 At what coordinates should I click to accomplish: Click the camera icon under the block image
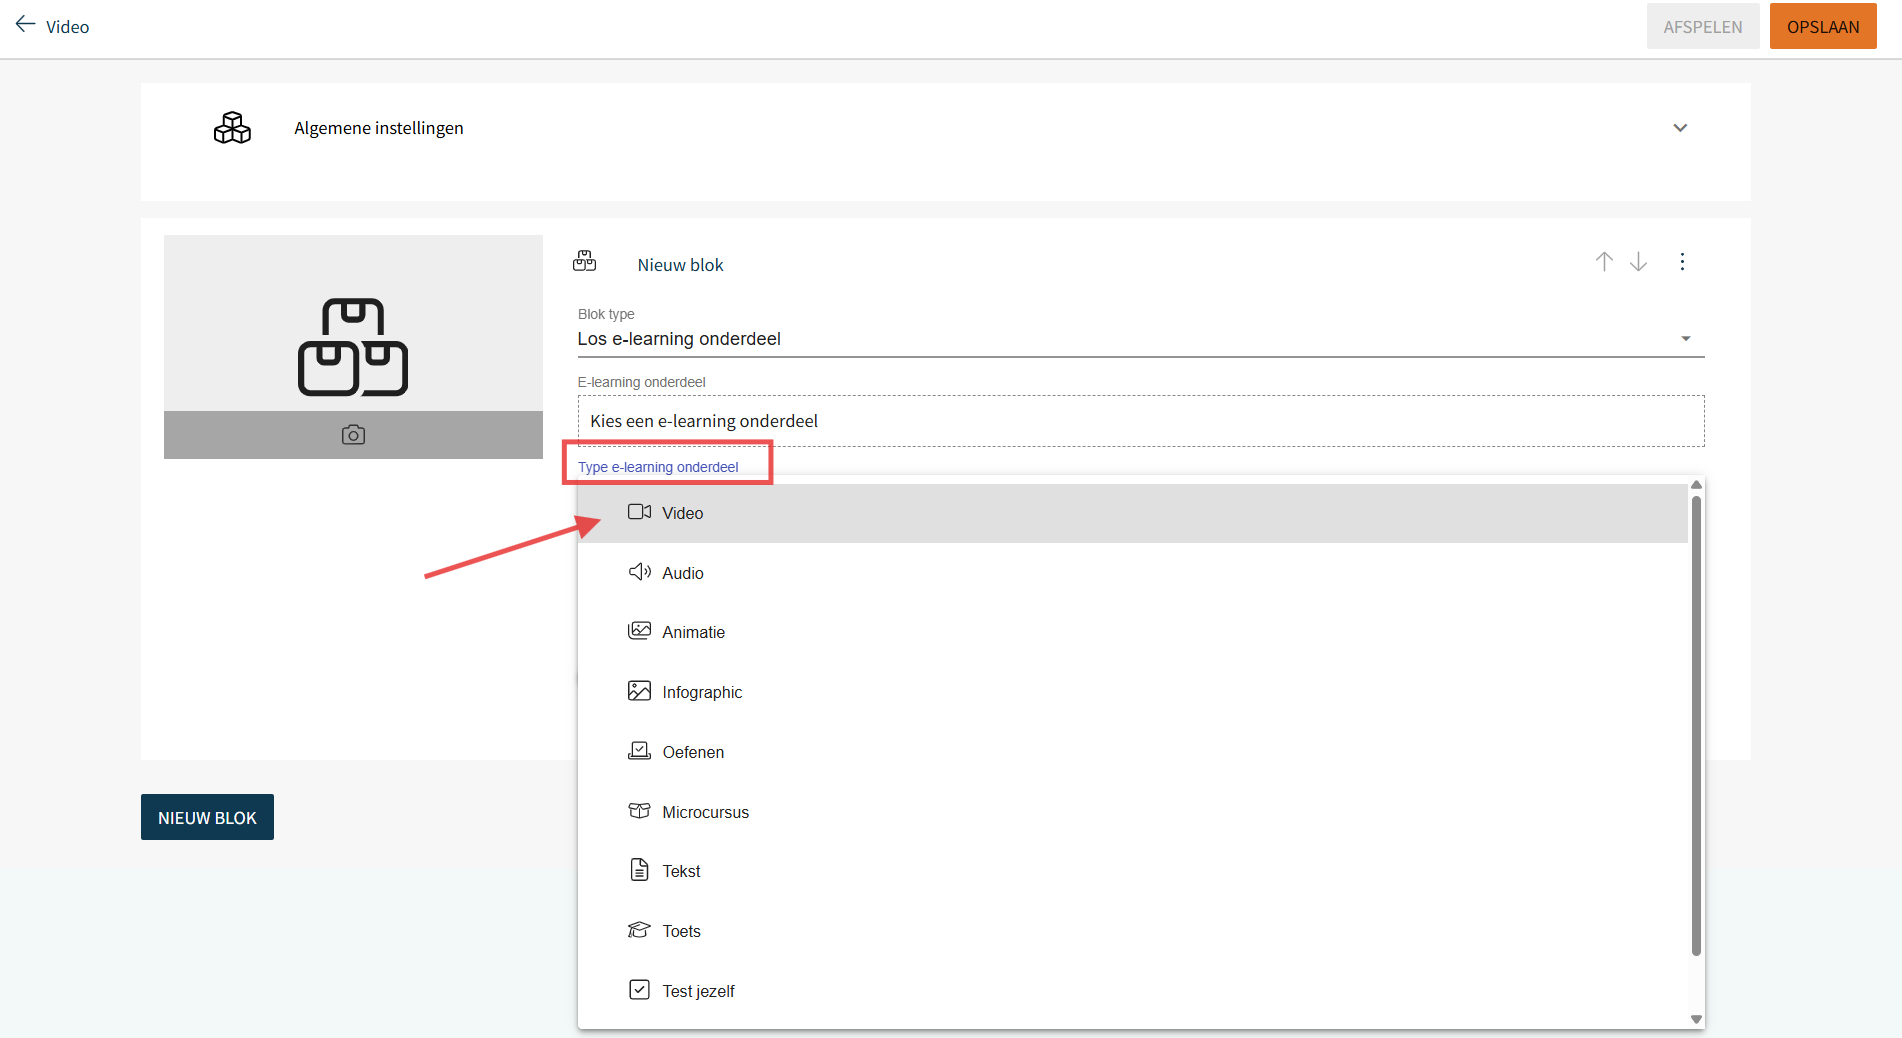coord(353,435)
